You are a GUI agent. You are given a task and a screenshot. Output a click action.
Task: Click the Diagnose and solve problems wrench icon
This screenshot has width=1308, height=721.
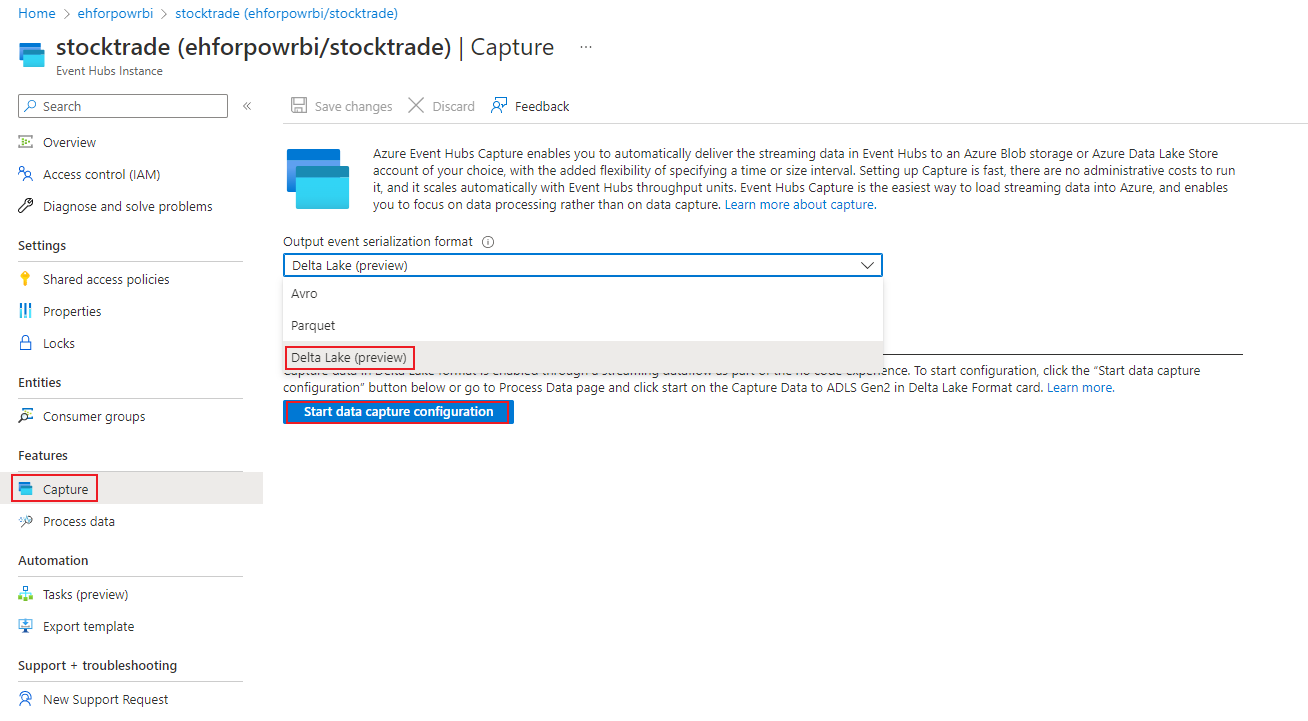(26, 206)
